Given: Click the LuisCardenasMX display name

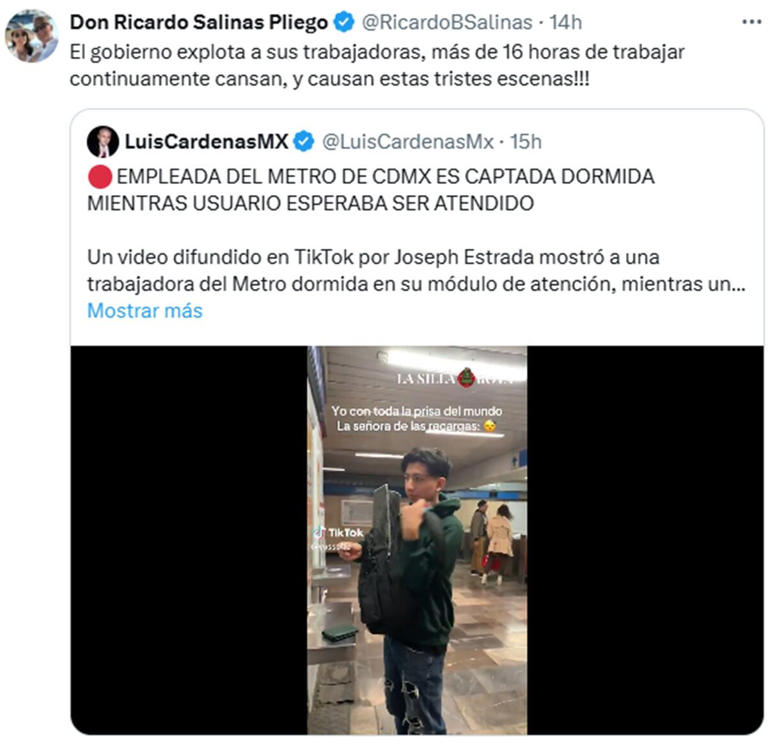Looking at the screenshot, I should (206, 142).
